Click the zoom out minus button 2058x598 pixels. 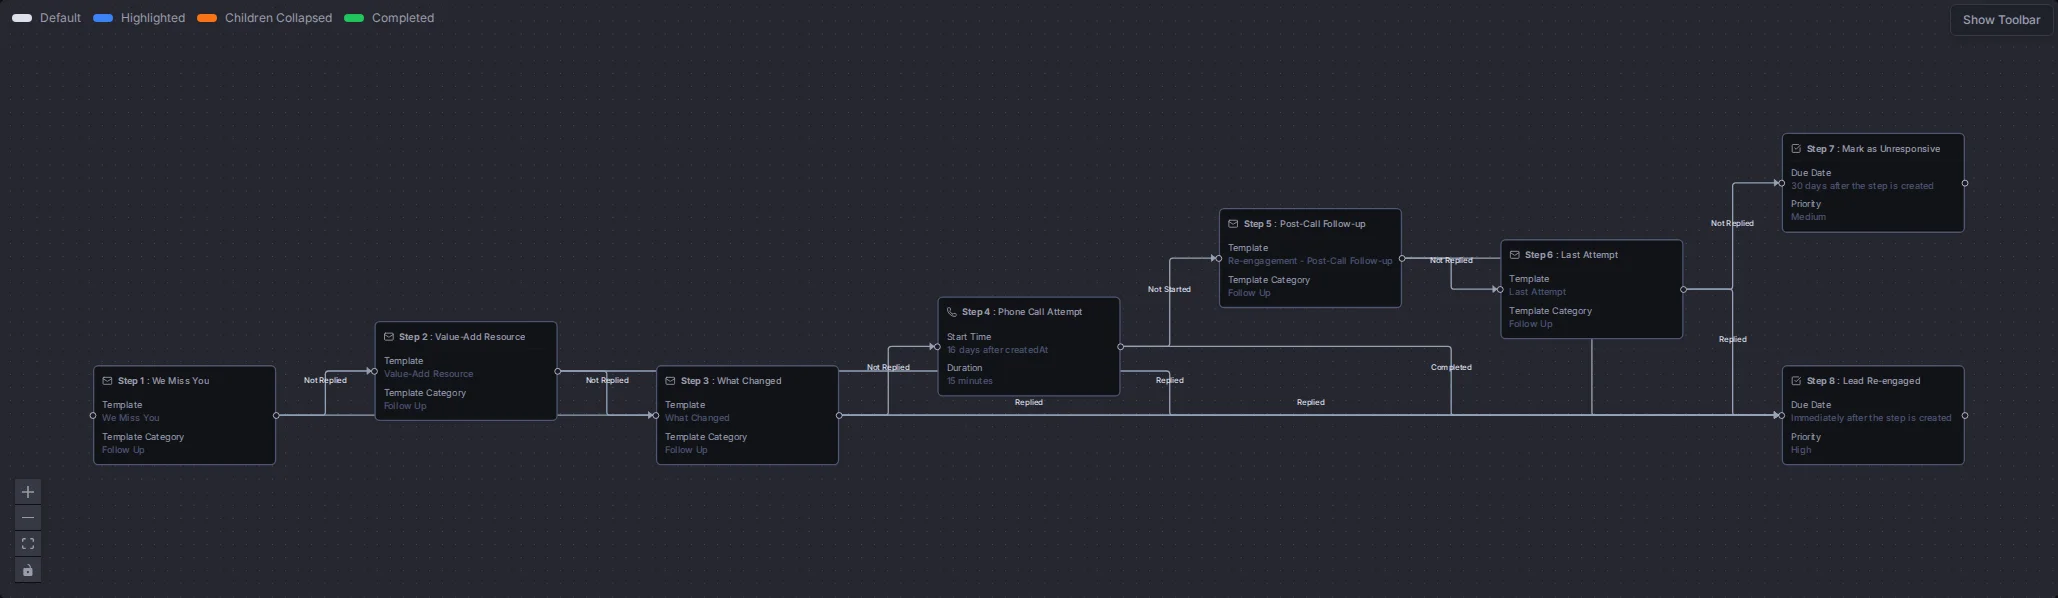28,518
